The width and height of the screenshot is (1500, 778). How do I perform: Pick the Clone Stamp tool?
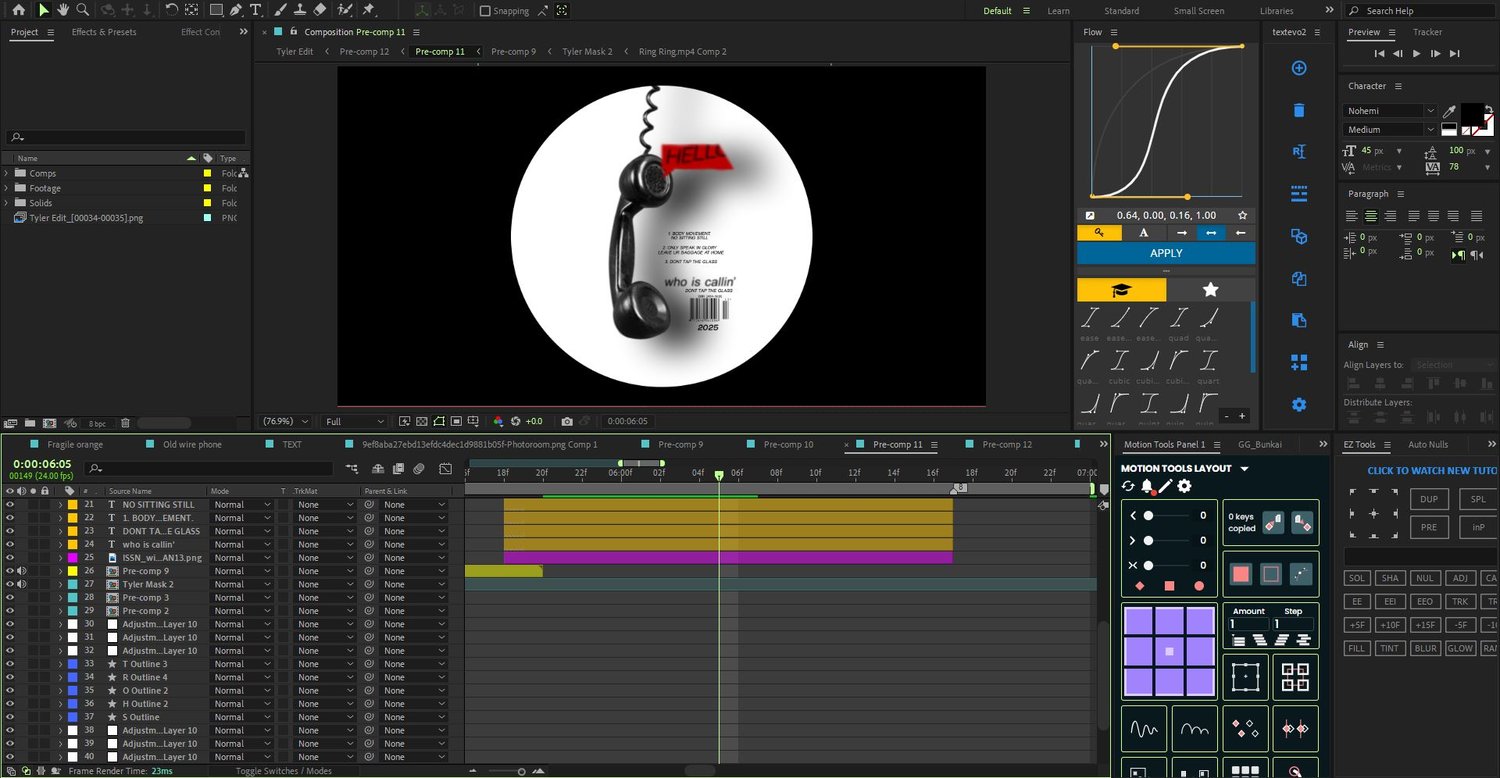300,10
